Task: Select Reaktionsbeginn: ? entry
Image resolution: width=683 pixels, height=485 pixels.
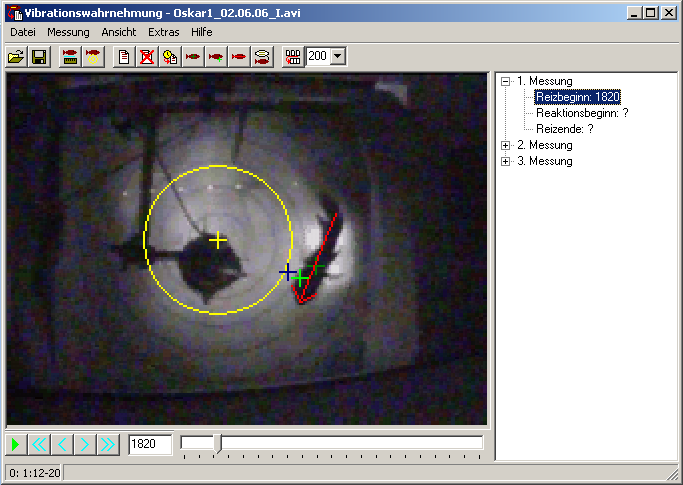Action: (x=582, y=113)
